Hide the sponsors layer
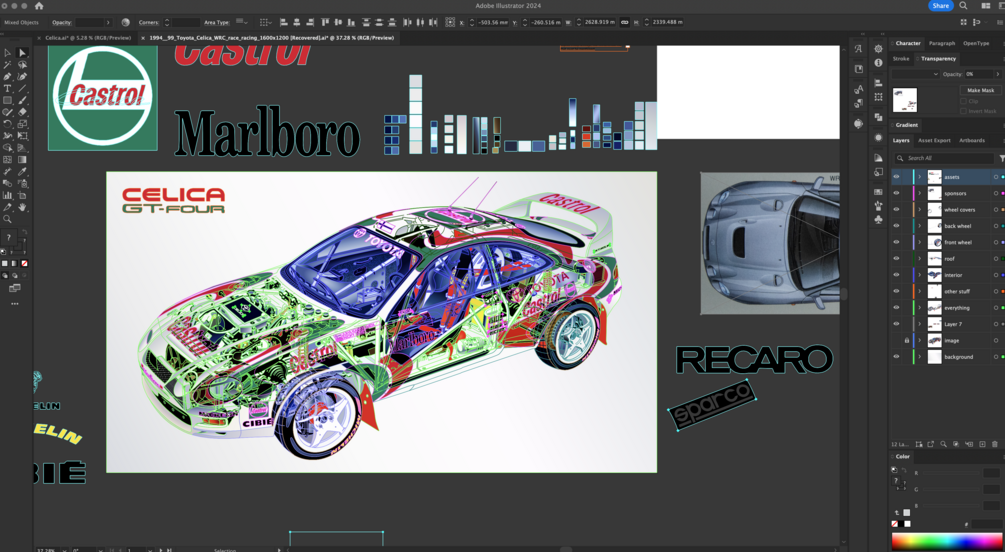 click(x=896, y=193)
